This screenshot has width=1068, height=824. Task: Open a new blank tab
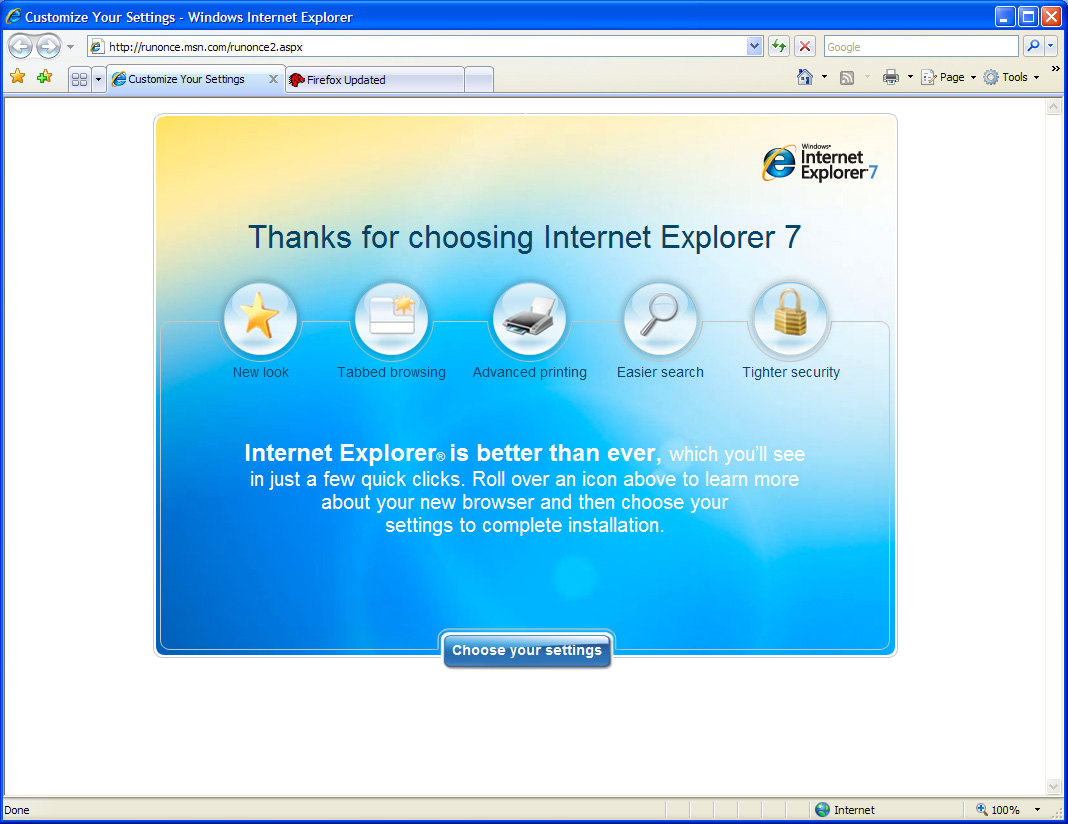pos(479,80)
